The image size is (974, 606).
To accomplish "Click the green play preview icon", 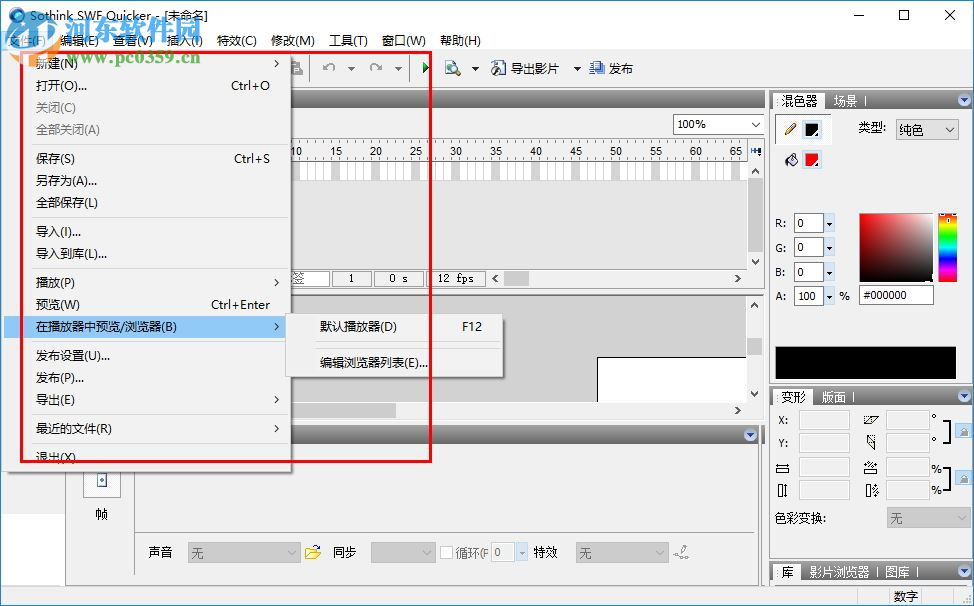I will [x=424, y=68].
